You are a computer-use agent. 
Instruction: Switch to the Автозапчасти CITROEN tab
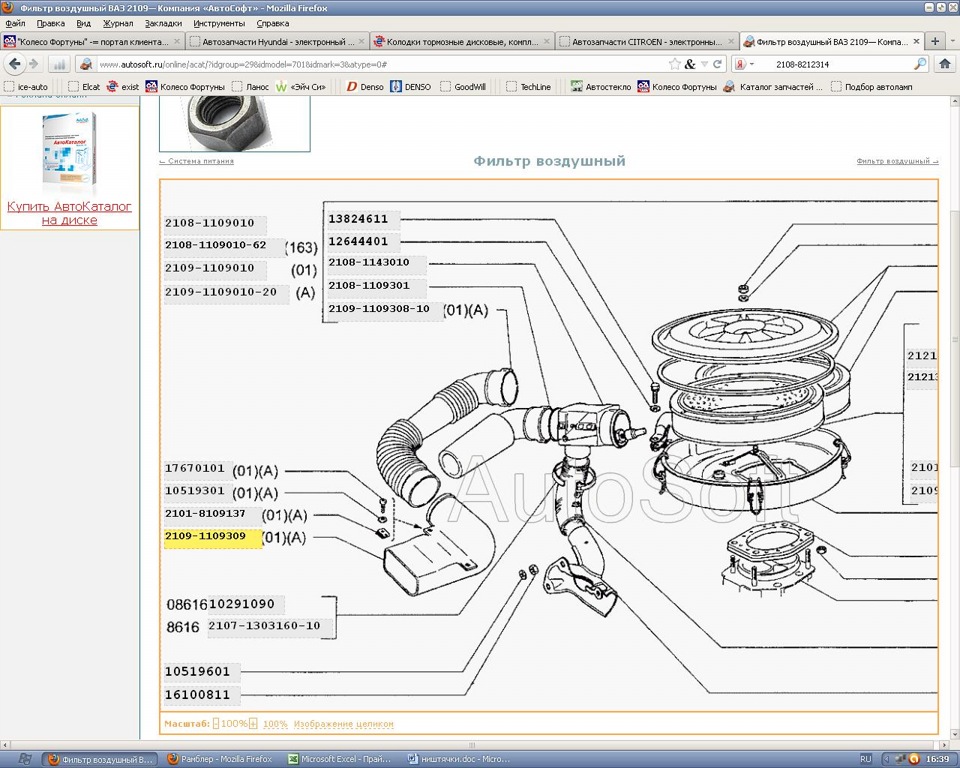[x=647, y=42]
